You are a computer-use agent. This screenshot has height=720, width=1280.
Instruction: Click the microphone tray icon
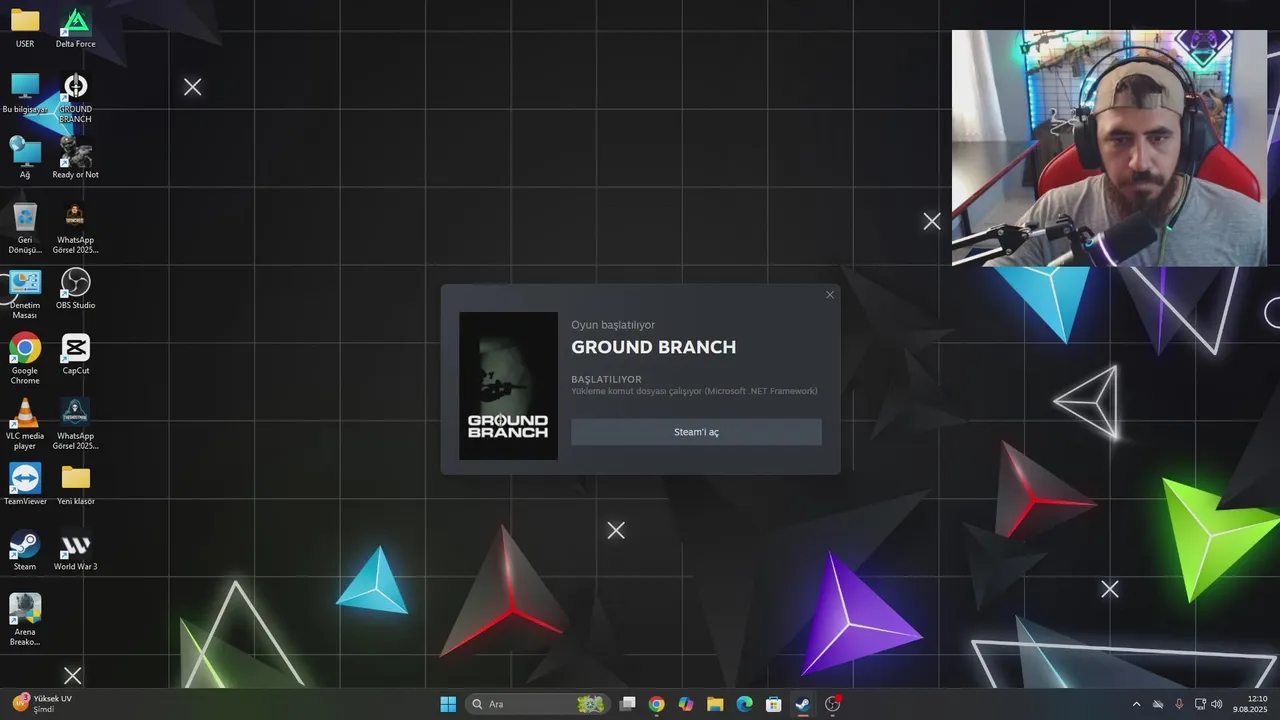(1179, 704)
